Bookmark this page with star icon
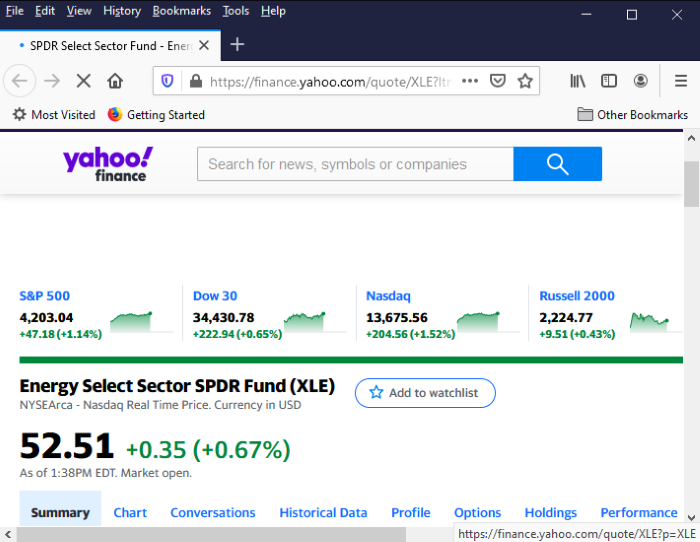This screenshot has width=700, height=542. (x=525, y=81)
